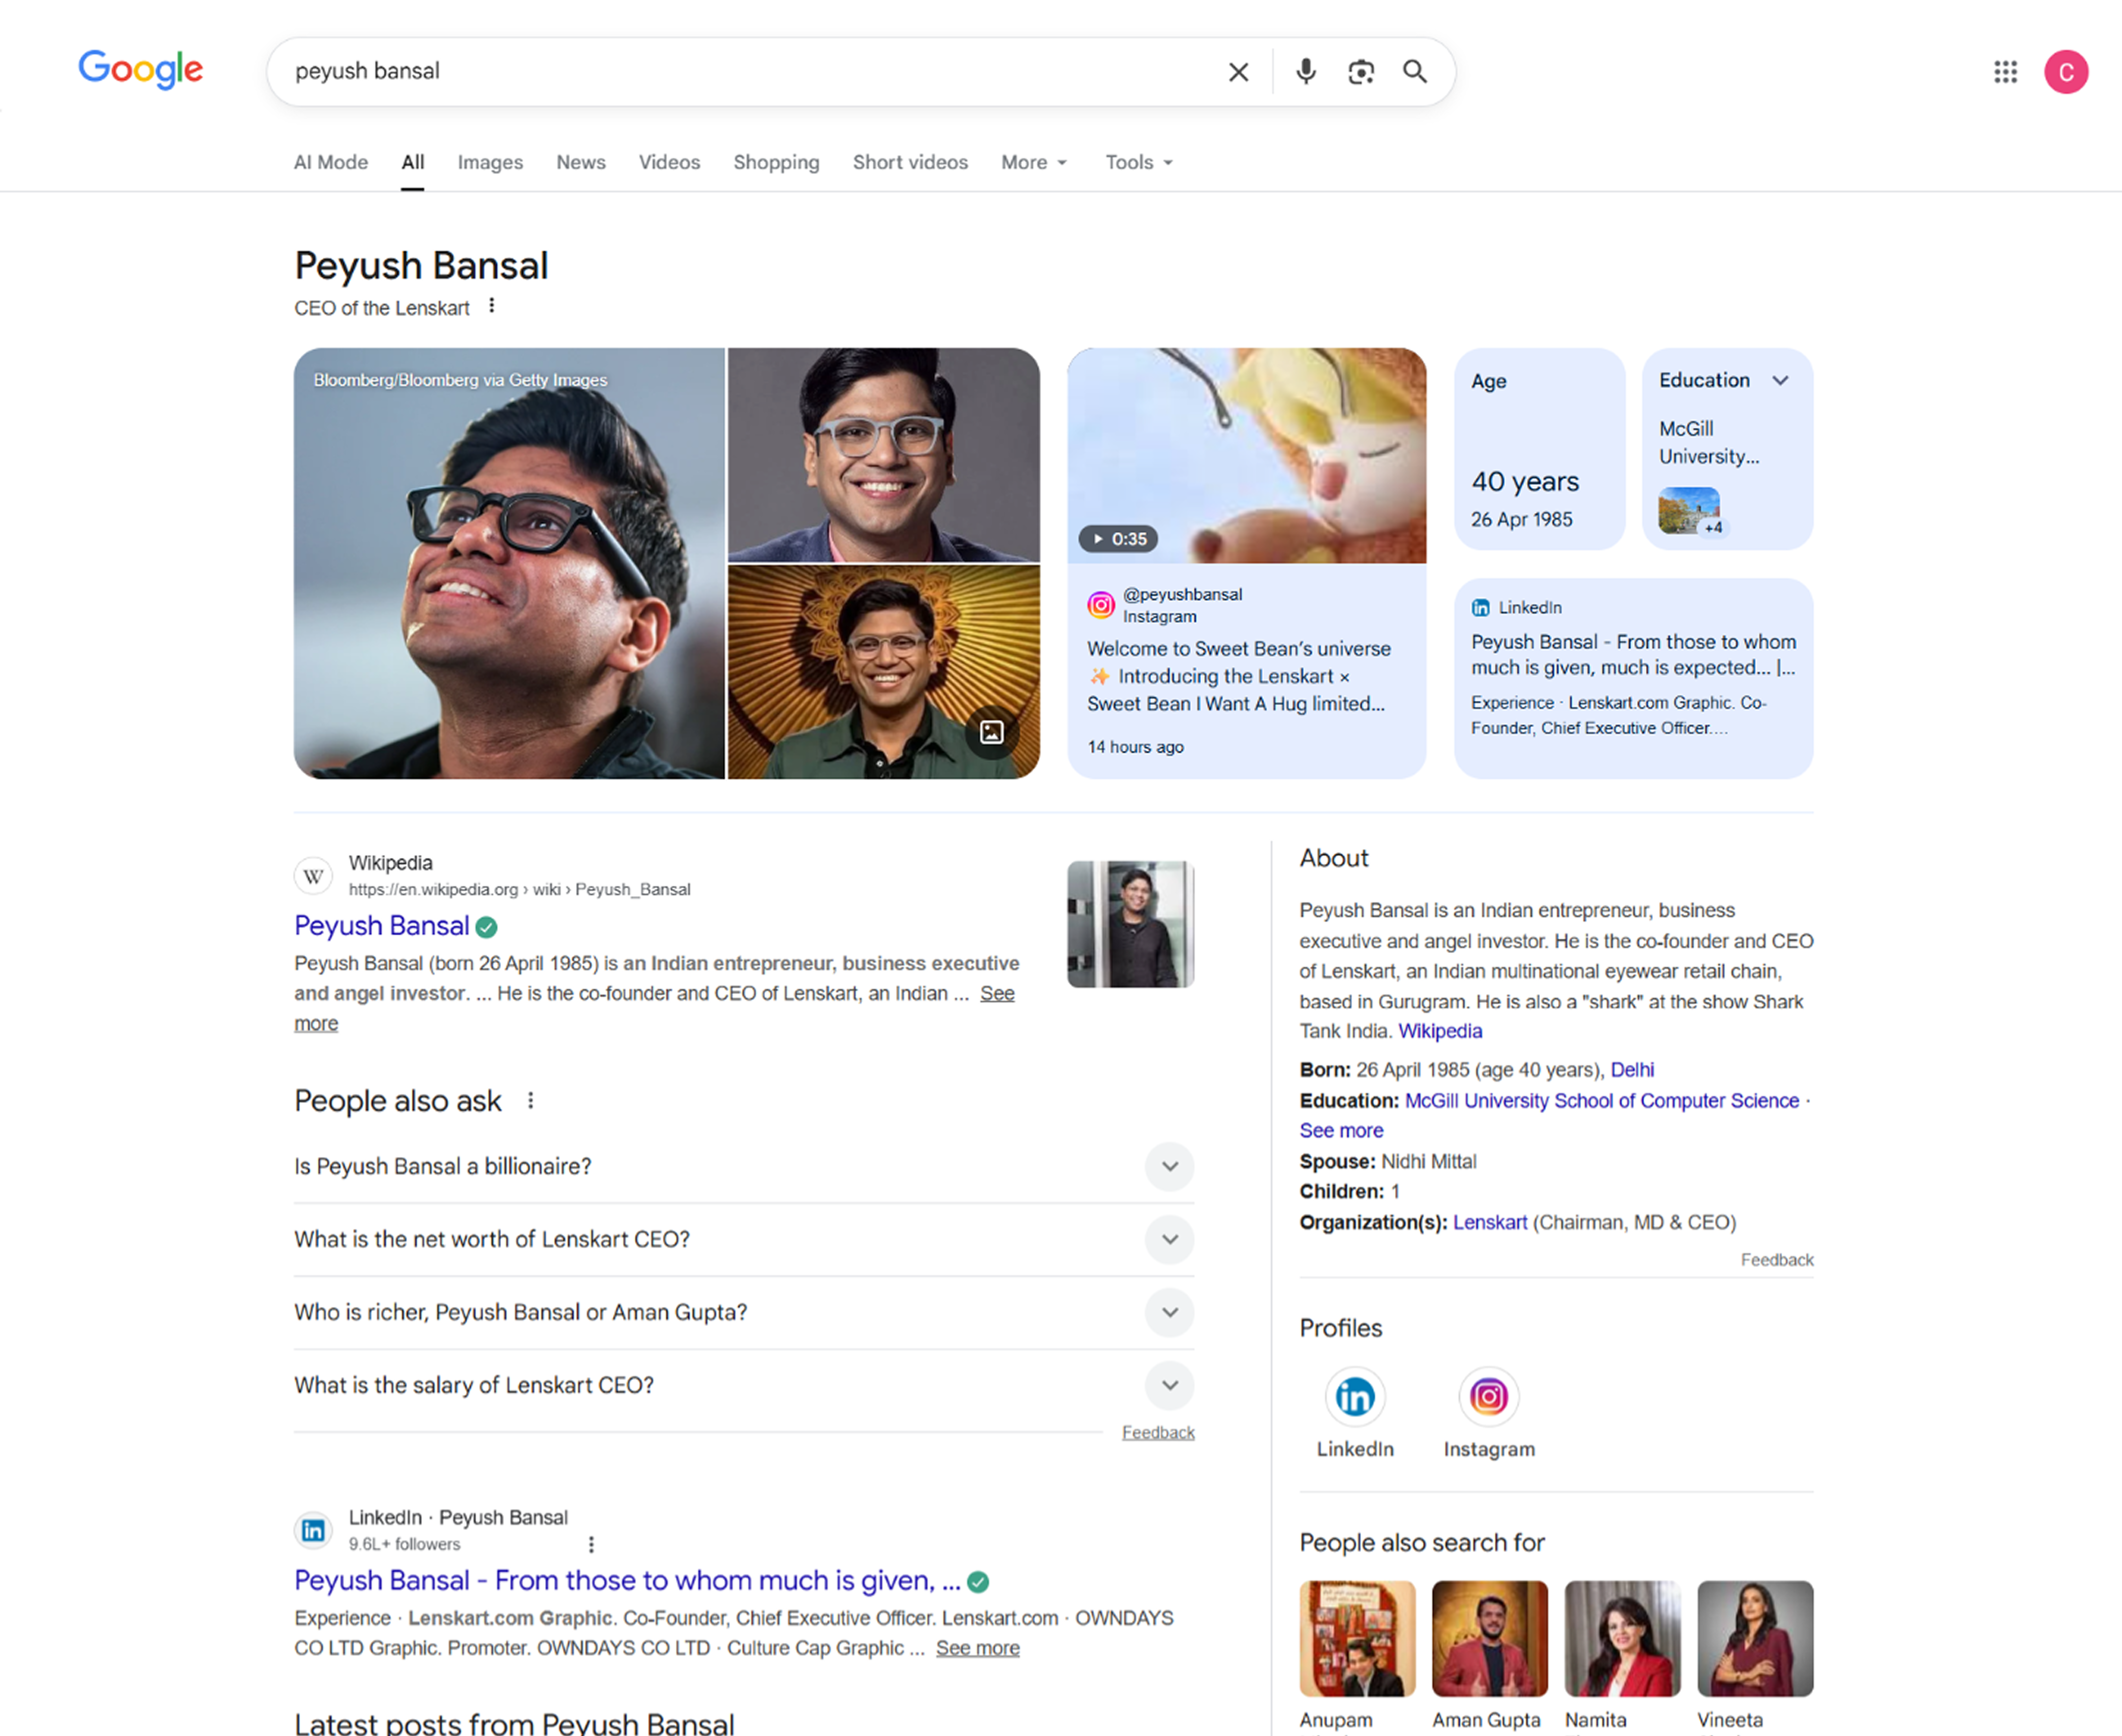Viewport: 2122px width, 1736px height.
Task: Open the Wikipedia link in the About section
Action: click(1440, 1031)
